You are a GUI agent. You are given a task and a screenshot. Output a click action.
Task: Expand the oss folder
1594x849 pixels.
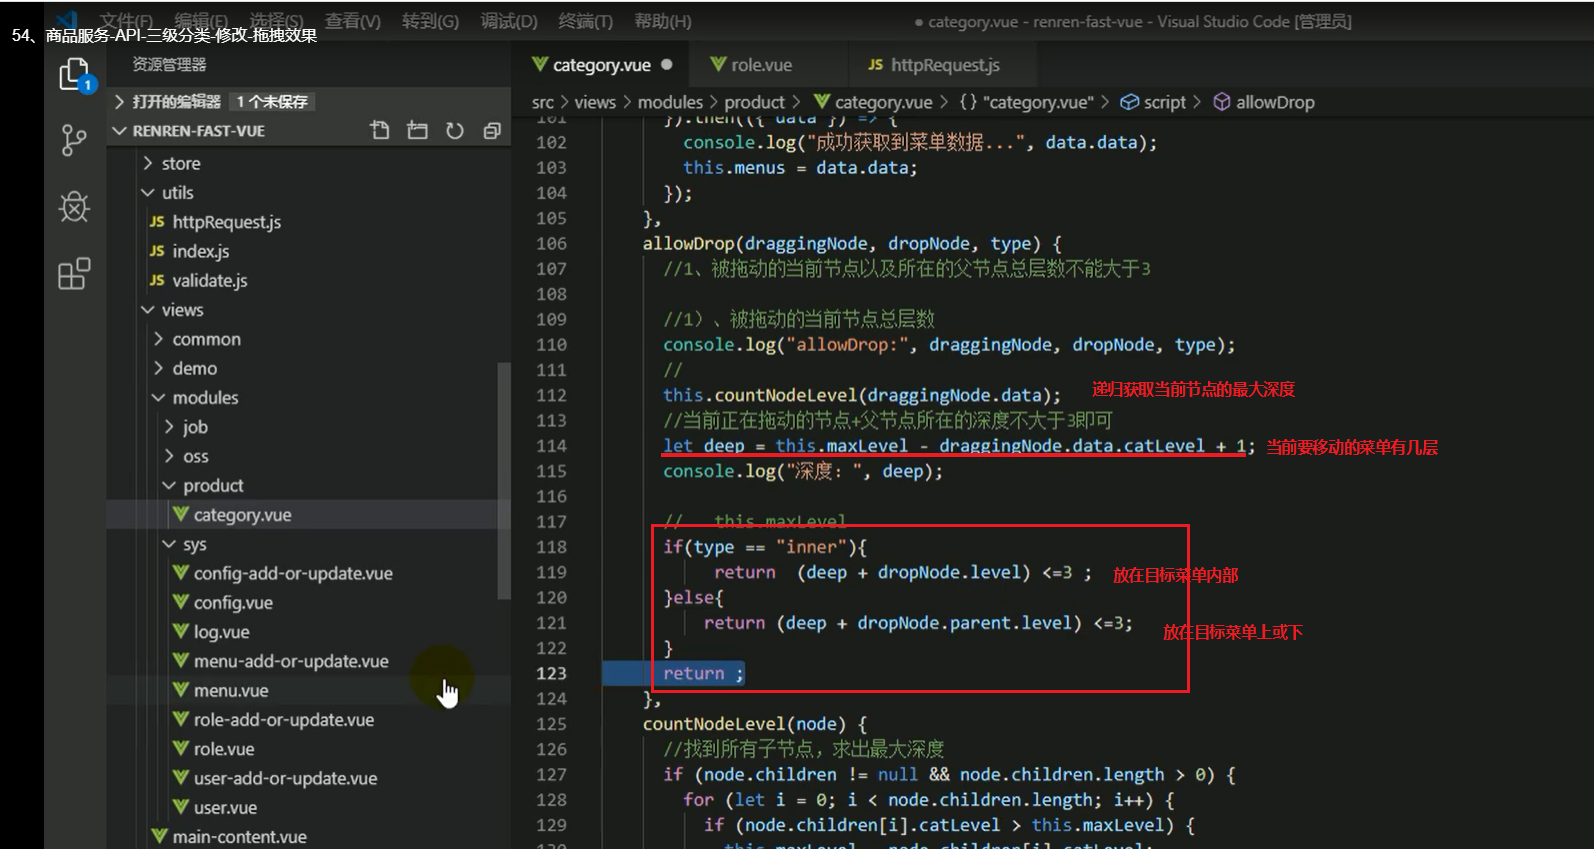pyautogui.click(x=169, y=456)
